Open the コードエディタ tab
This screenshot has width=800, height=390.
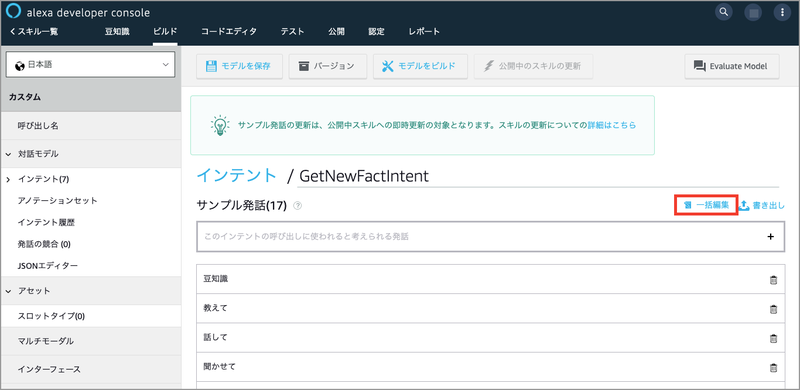tap(229, 32)
